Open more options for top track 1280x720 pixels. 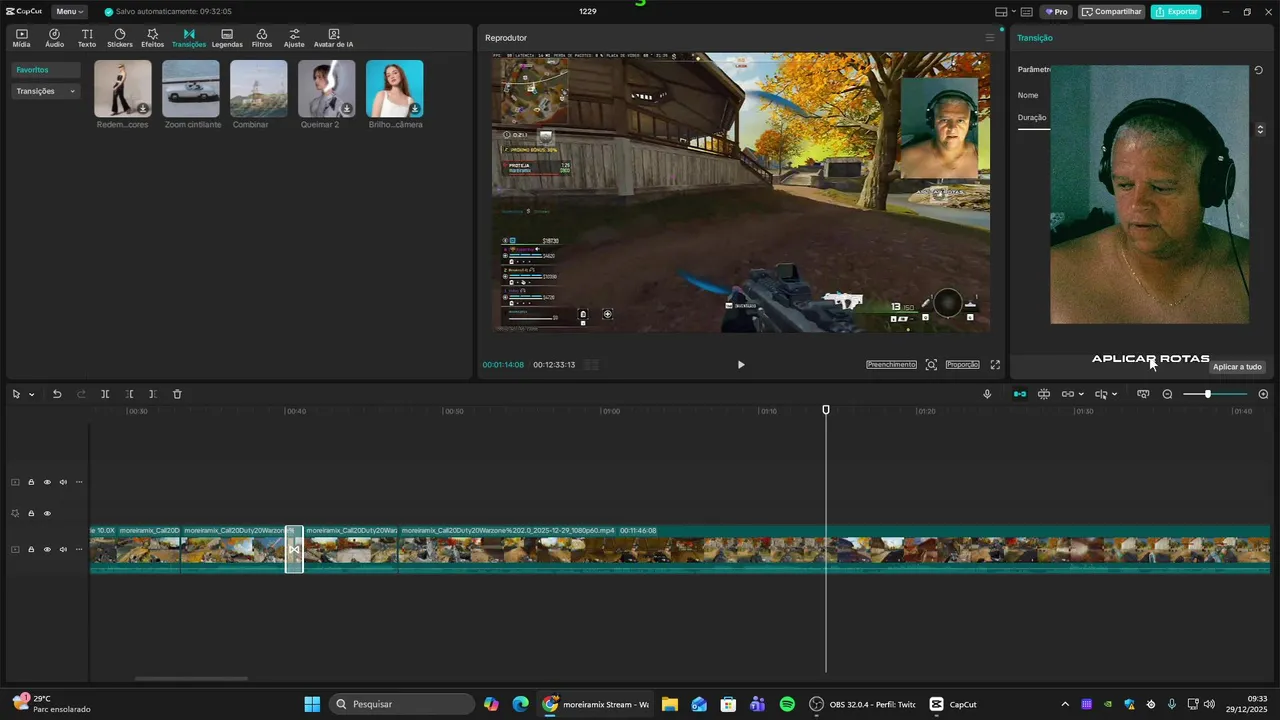[79, 482]
